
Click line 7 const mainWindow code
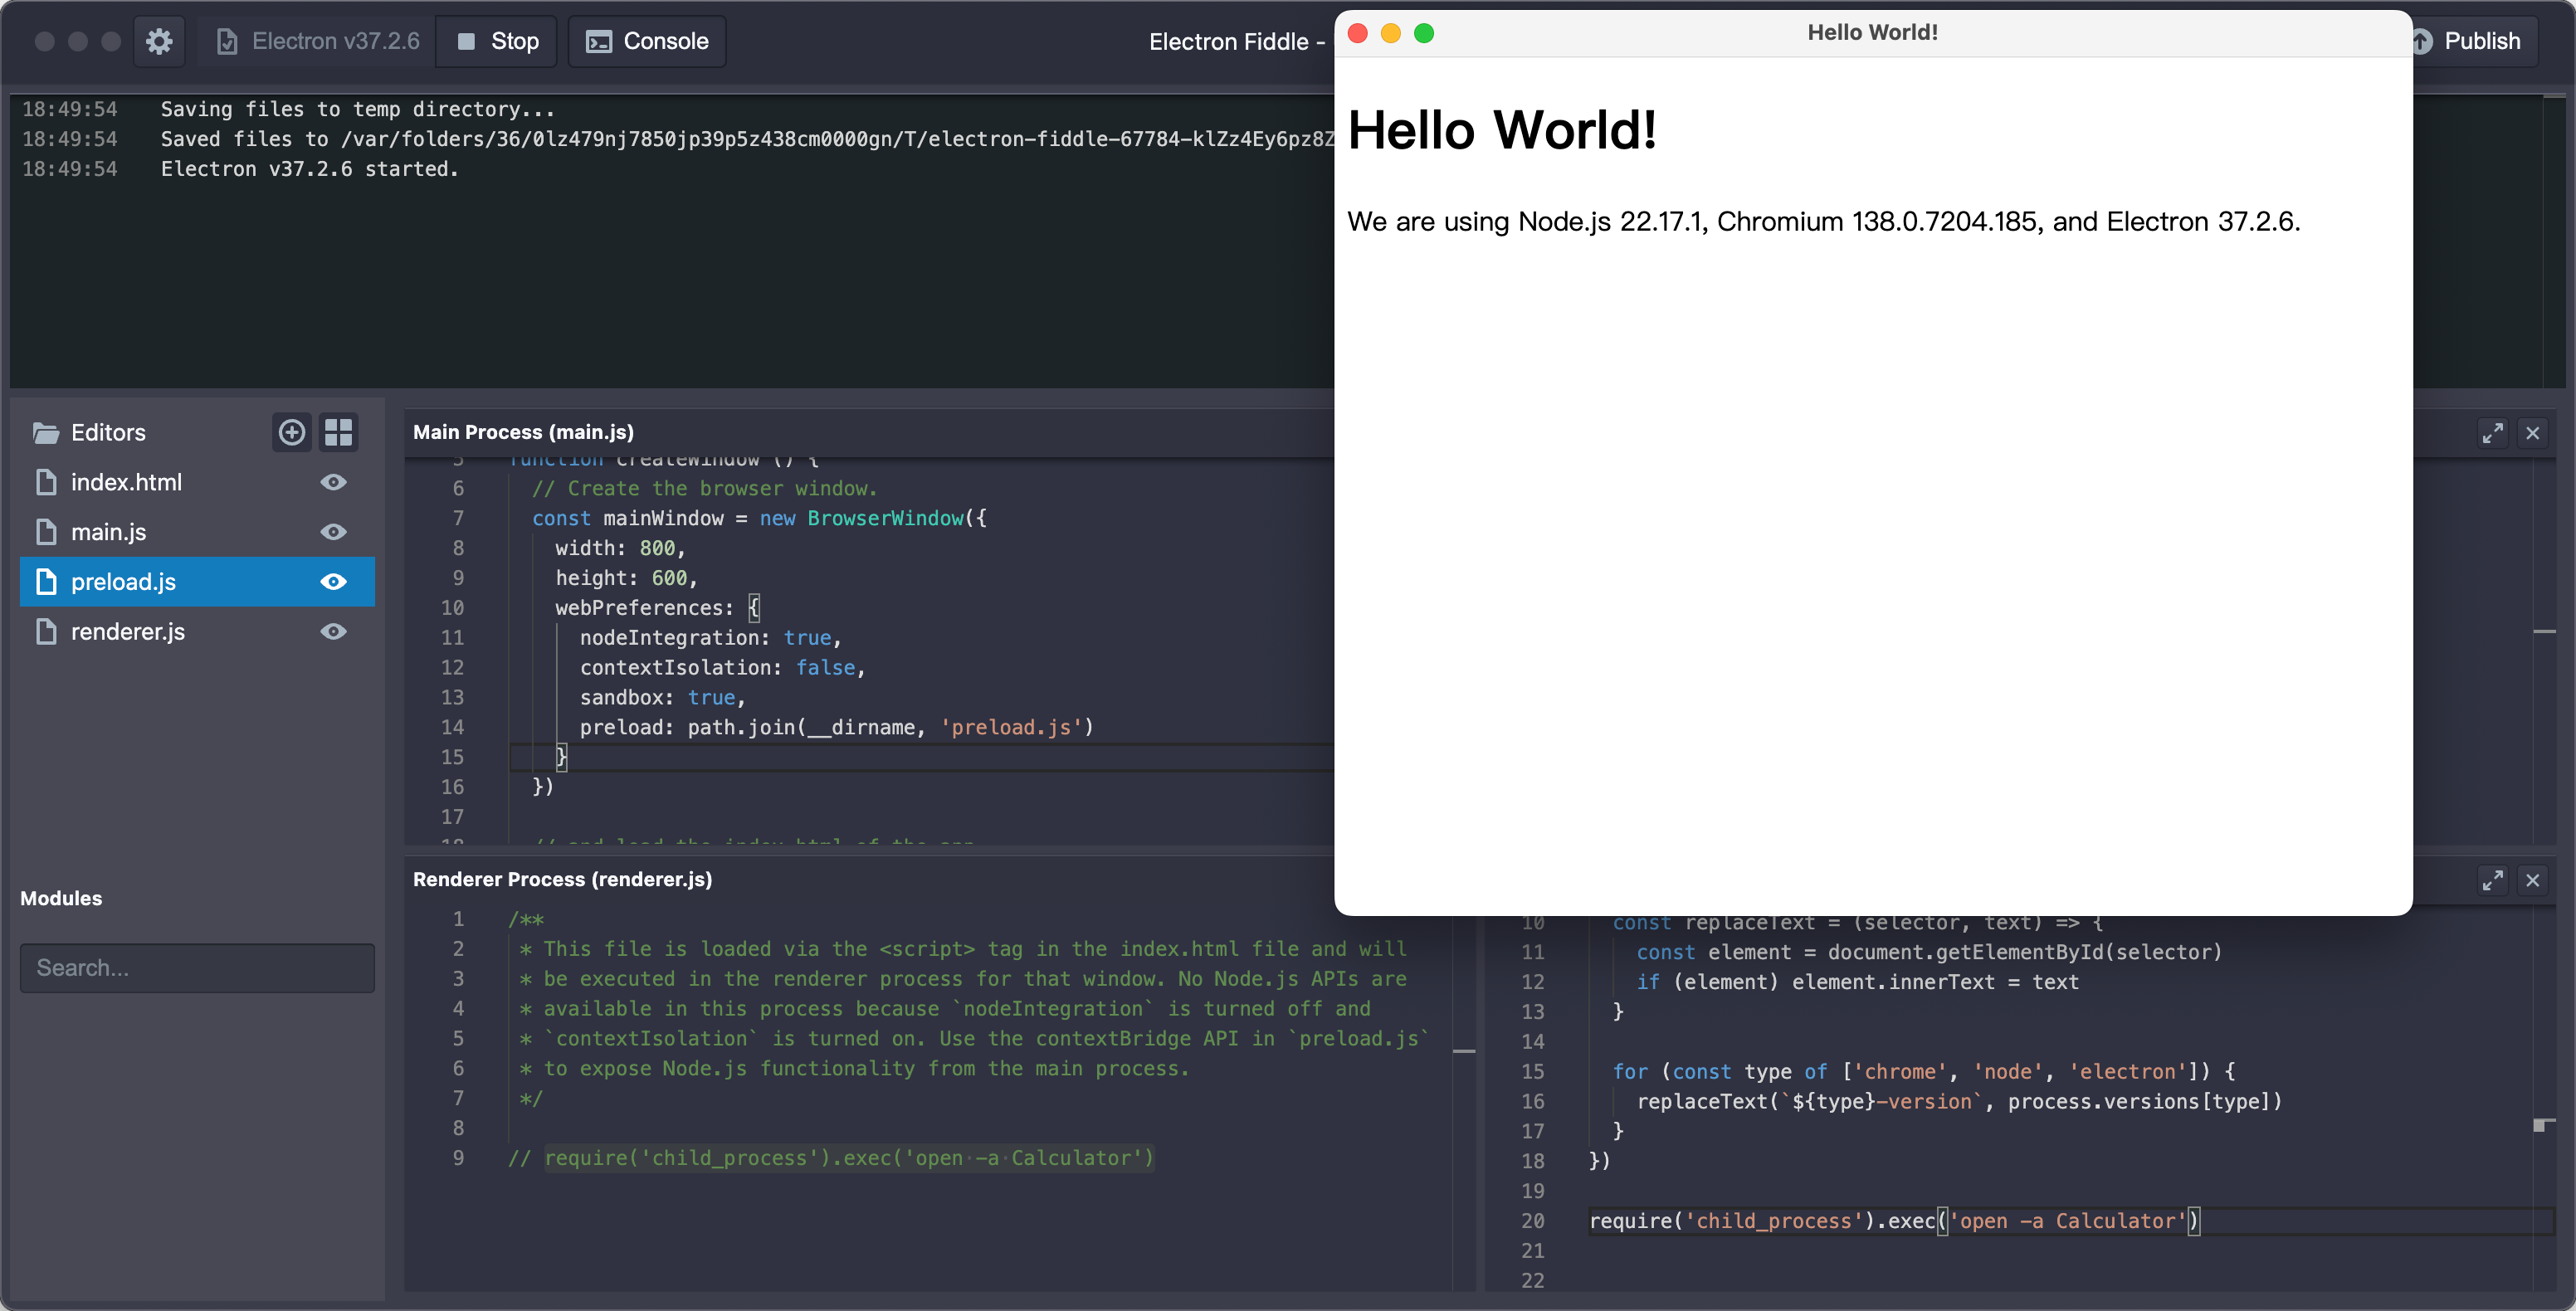[x=759, y=518]
